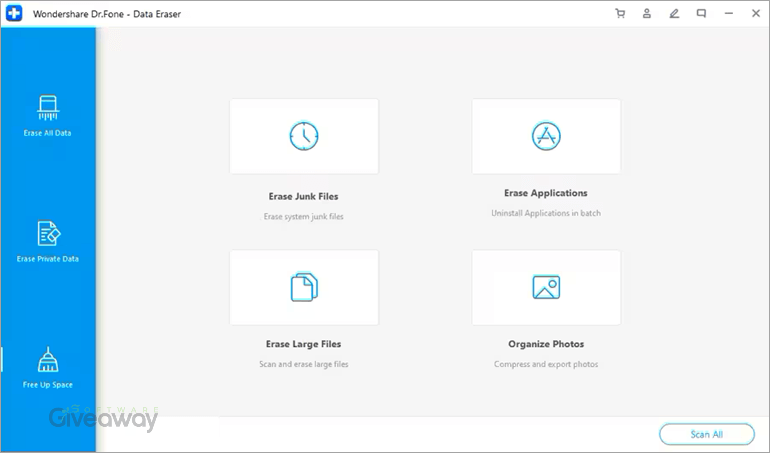Click the 'Uninstall Applications in batch' description

click(x=546, y=213)
